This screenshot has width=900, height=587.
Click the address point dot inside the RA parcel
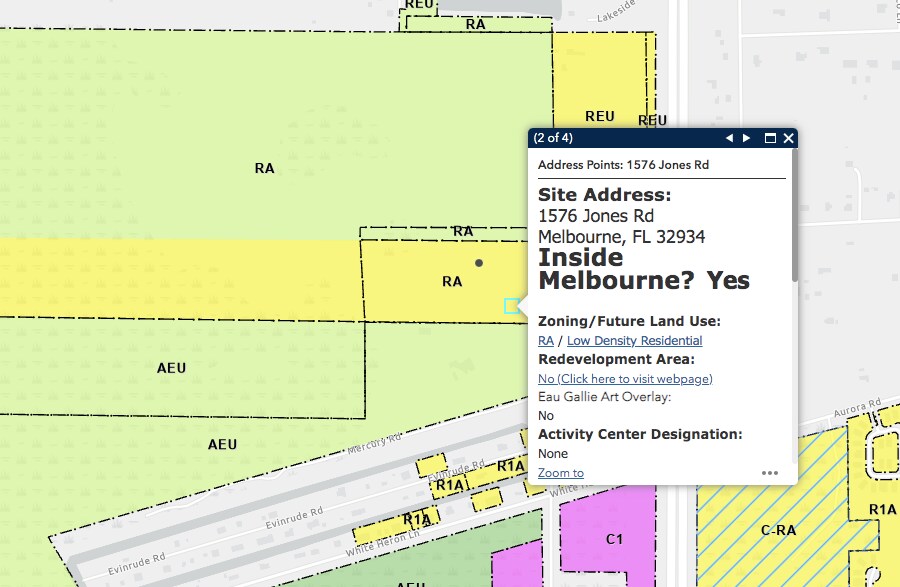(x=478, y=262)
